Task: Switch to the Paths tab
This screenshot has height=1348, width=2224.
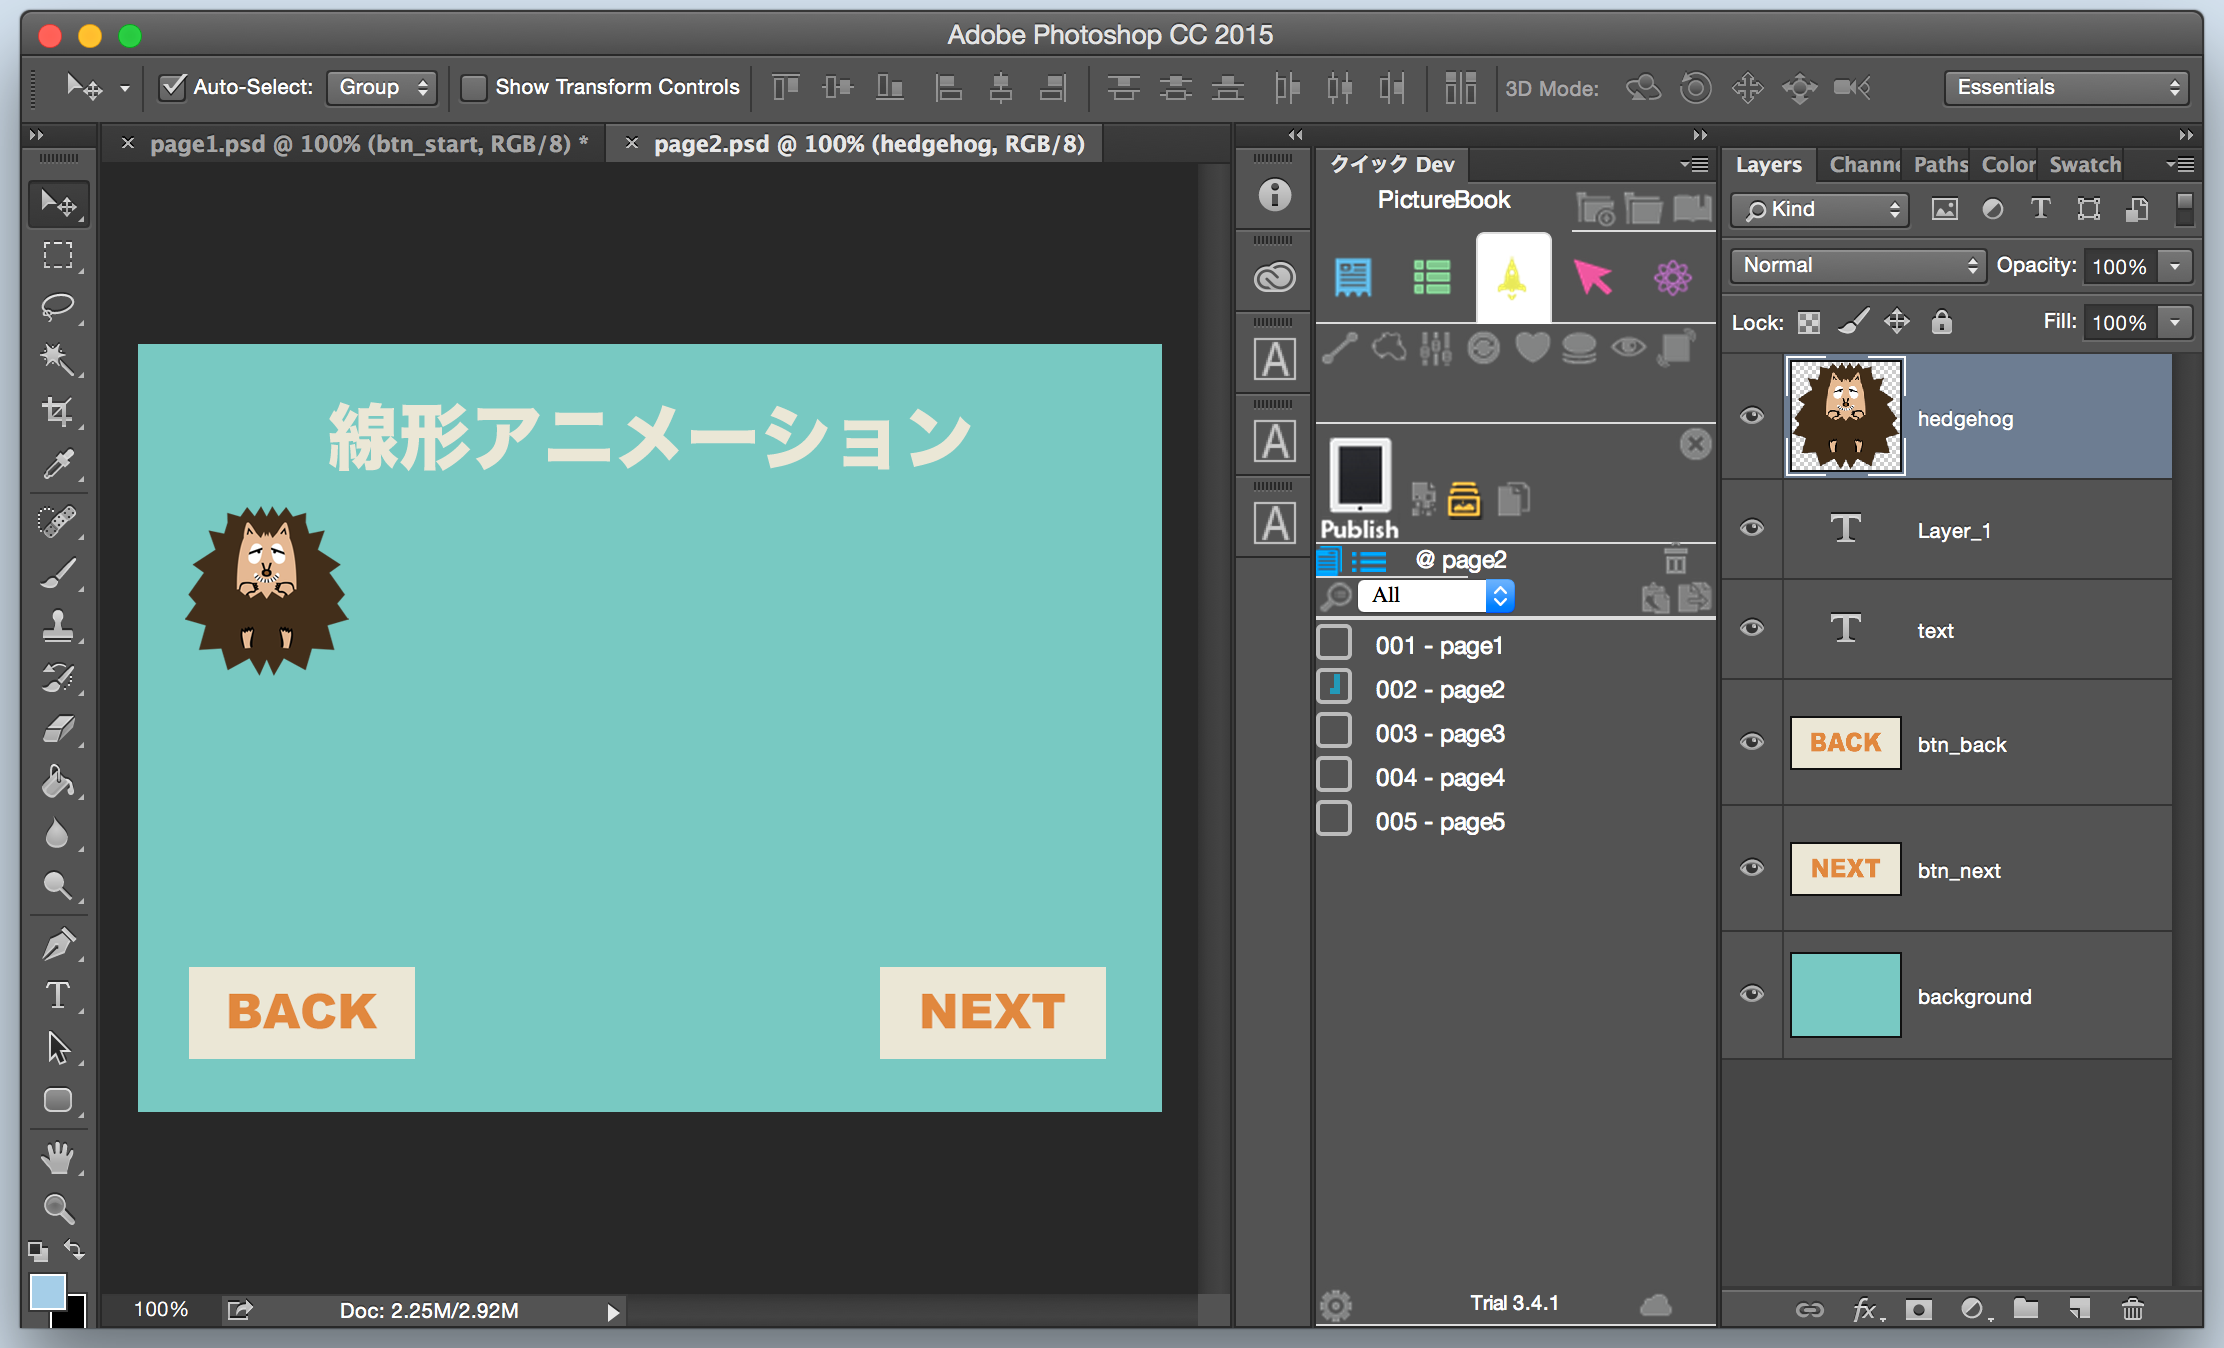Action: click(1940, 165)
